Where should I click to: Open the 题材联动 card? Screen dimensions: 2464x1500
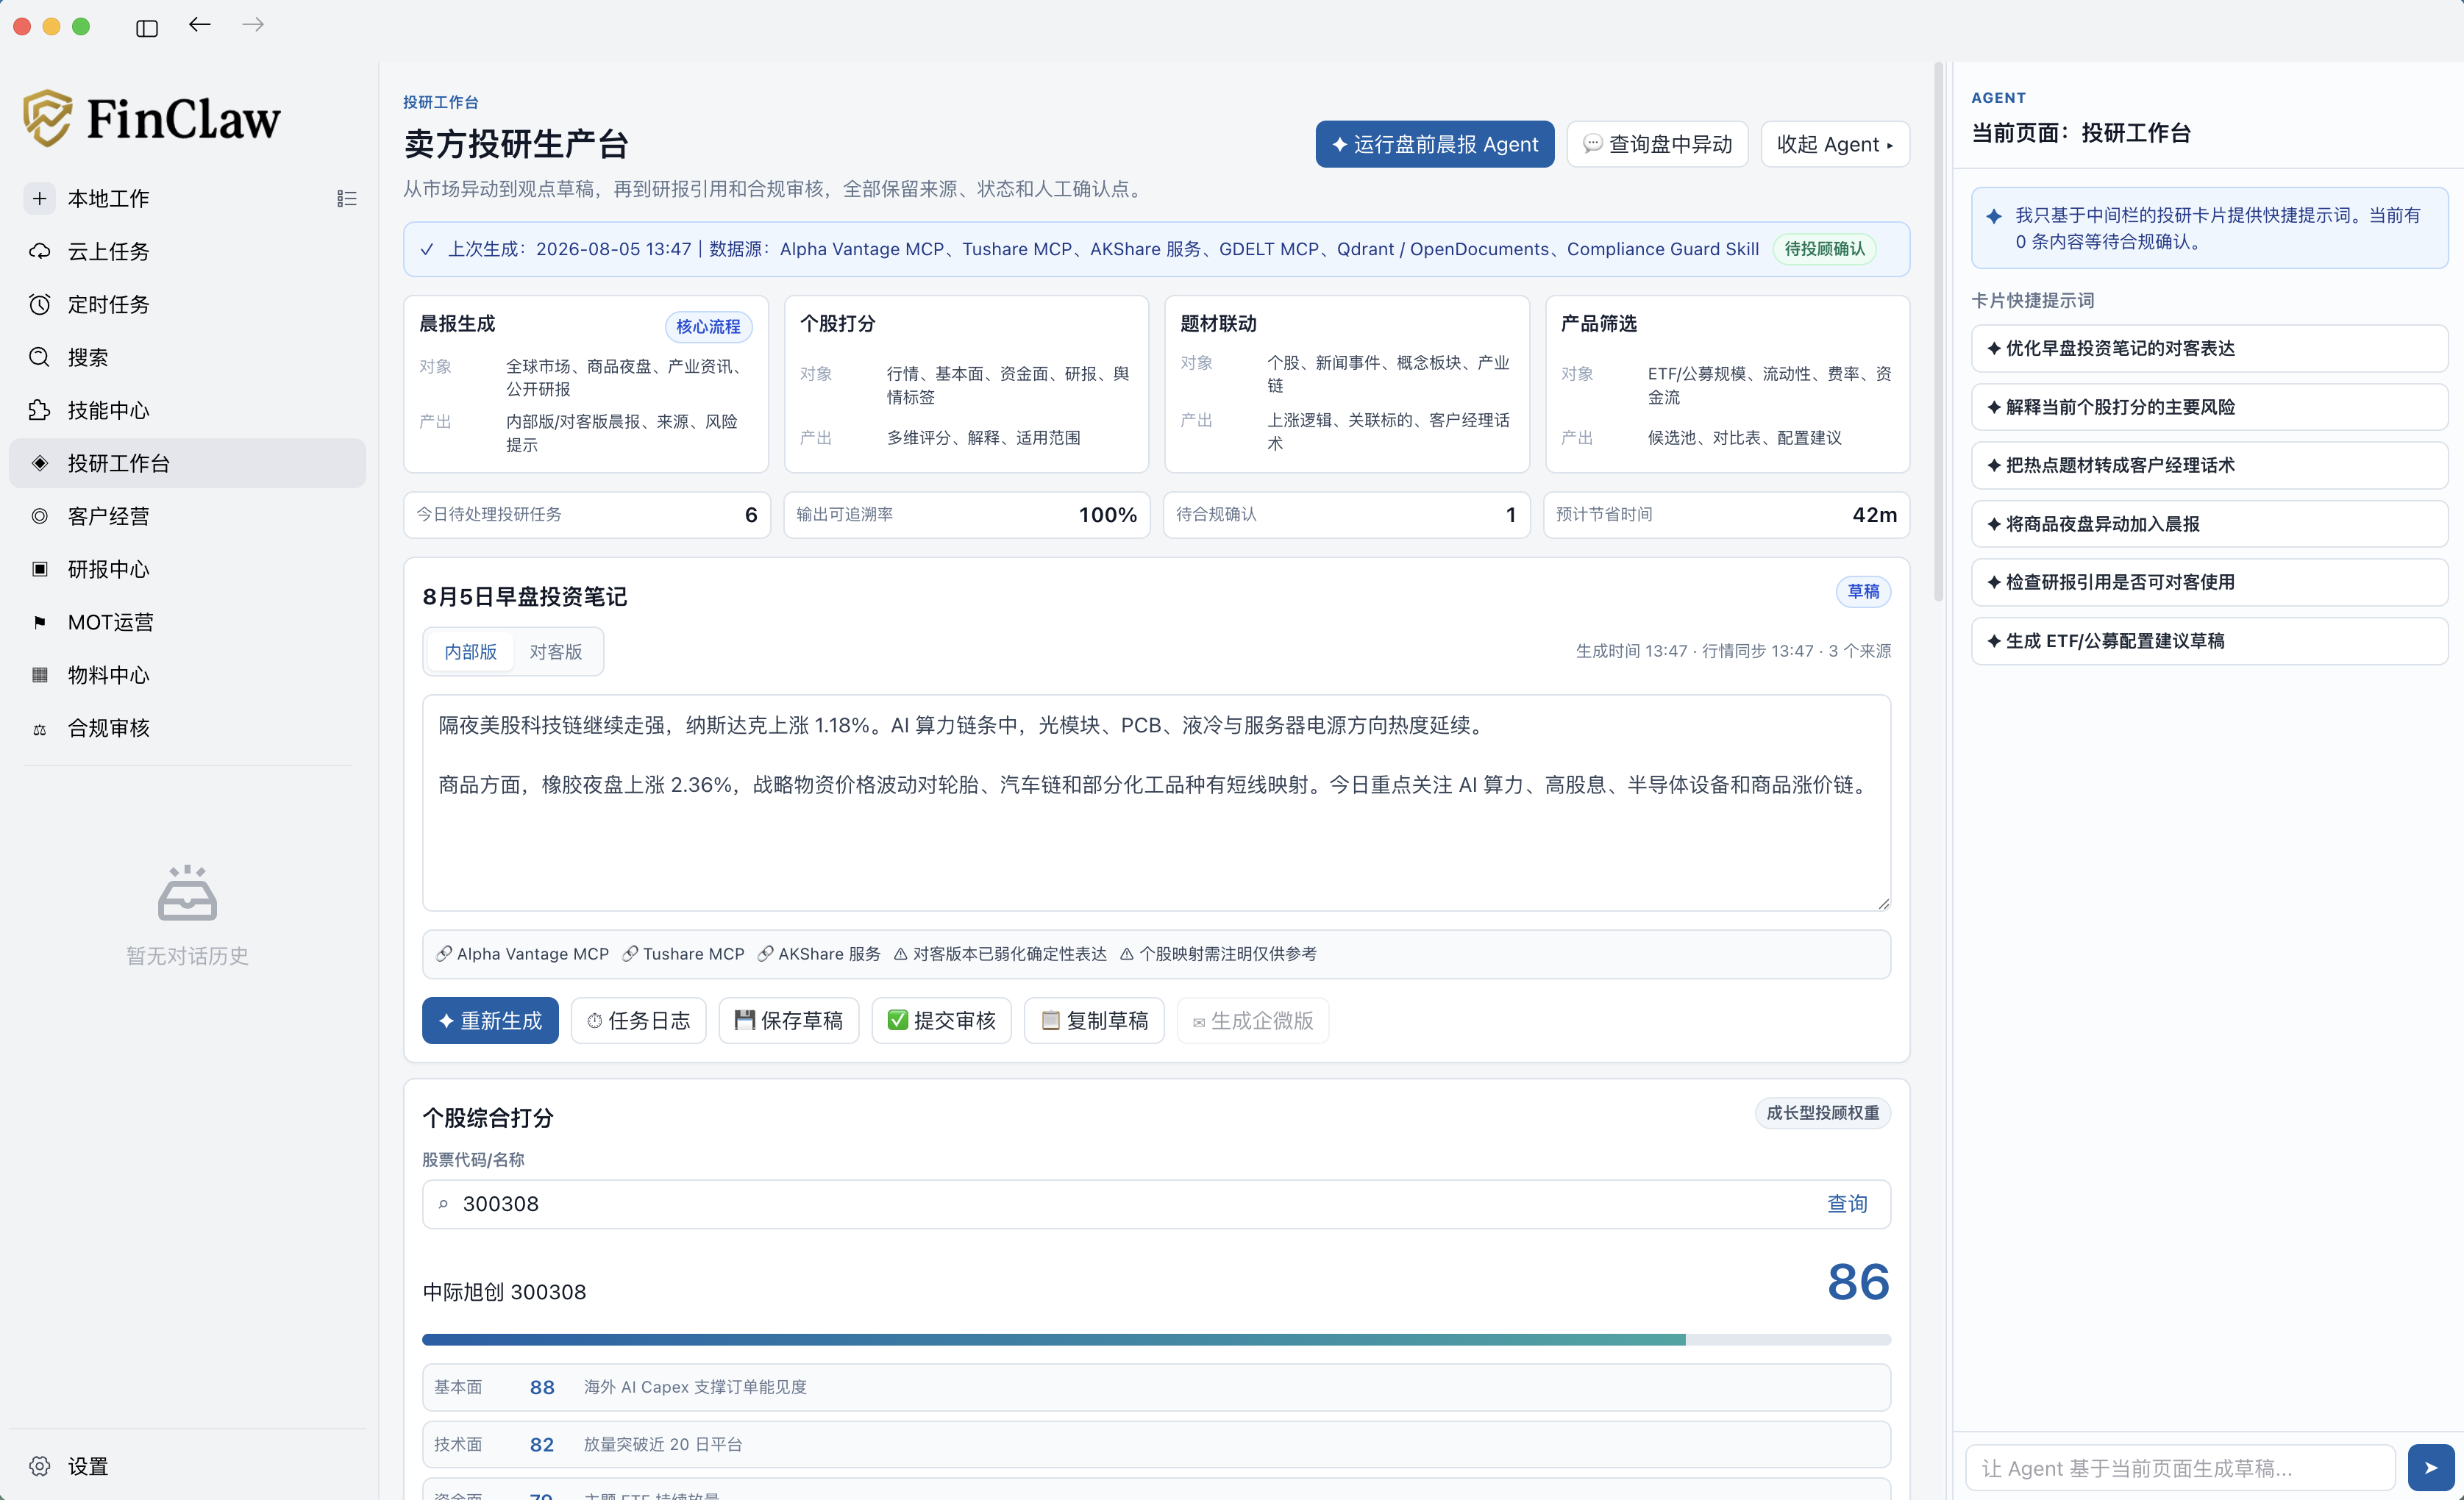click(x=1347, y=384)
